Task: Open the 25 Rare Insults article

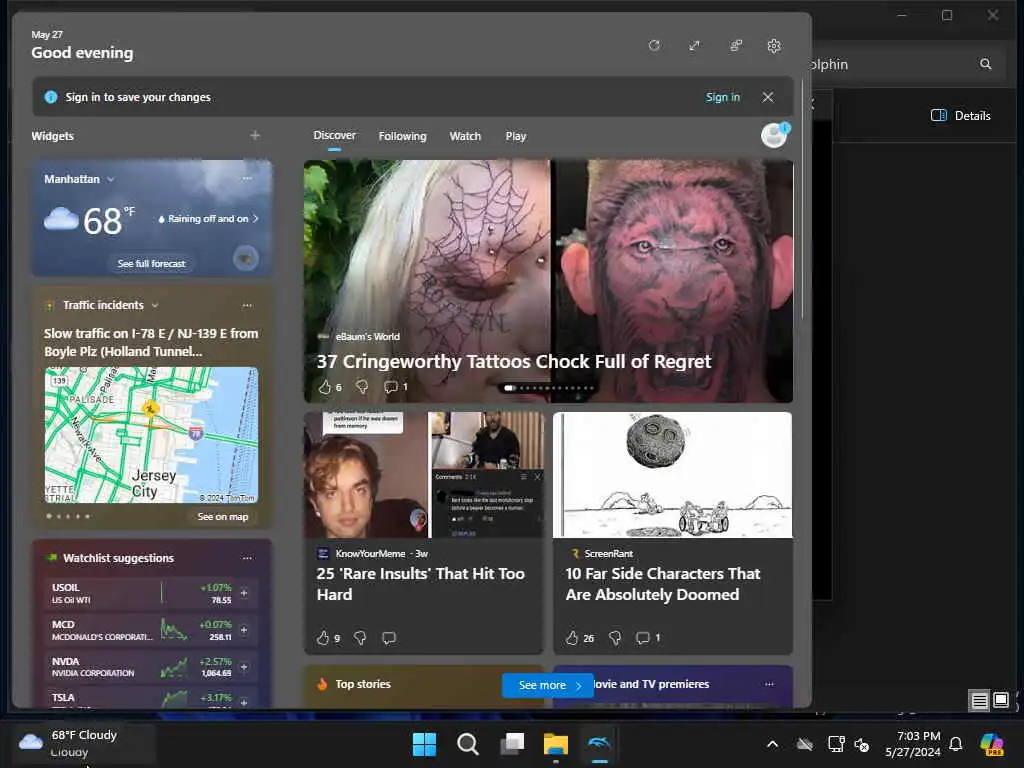Action: point(421,584)
